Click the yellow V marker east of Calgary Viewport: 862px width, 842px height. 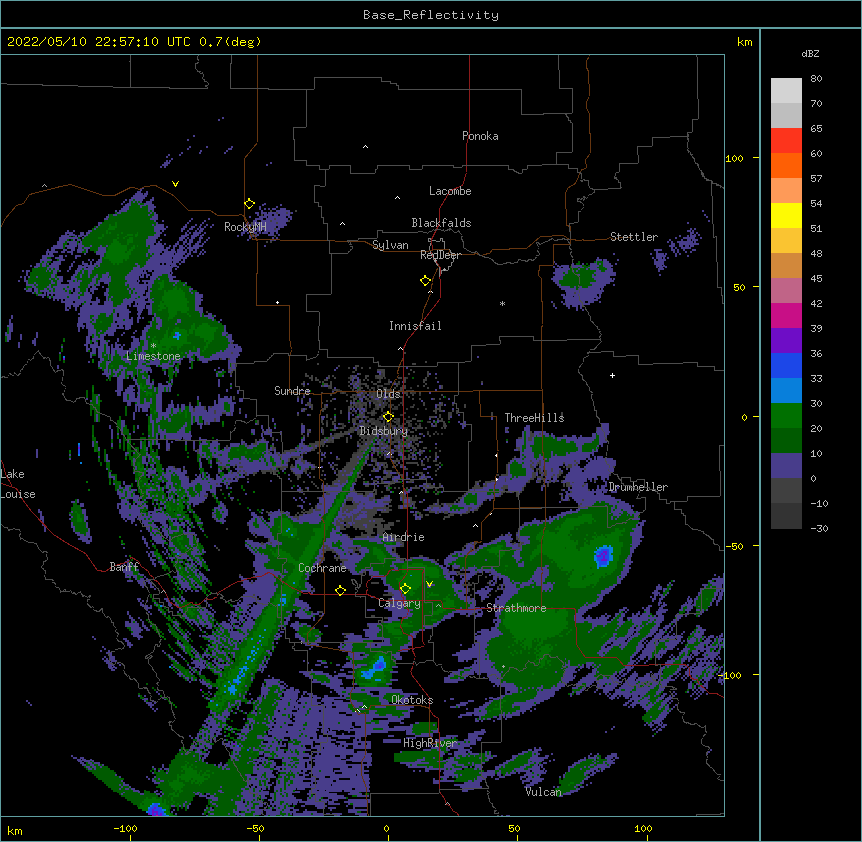429,584
